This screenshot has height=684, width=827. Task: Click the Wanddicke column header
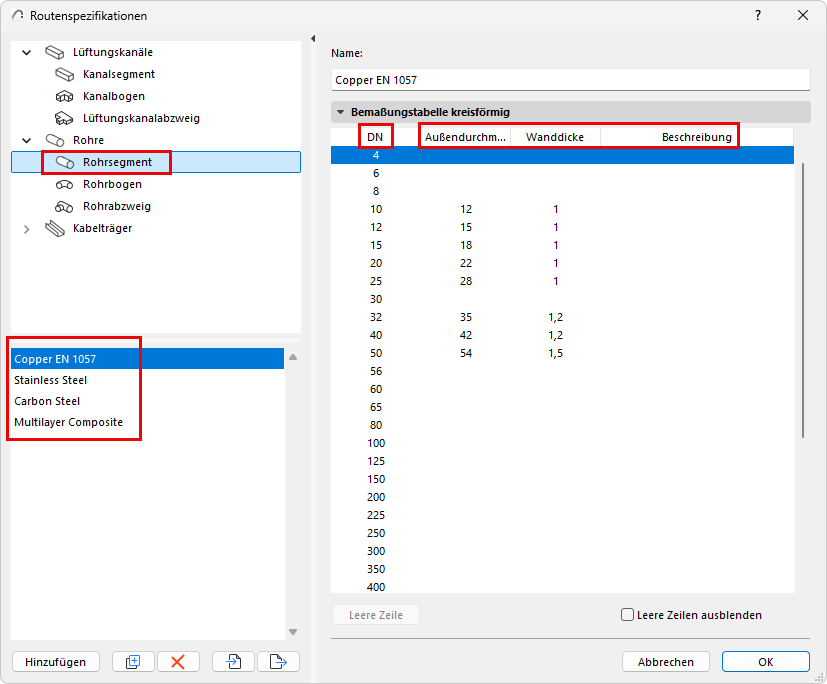coord(555,137)
